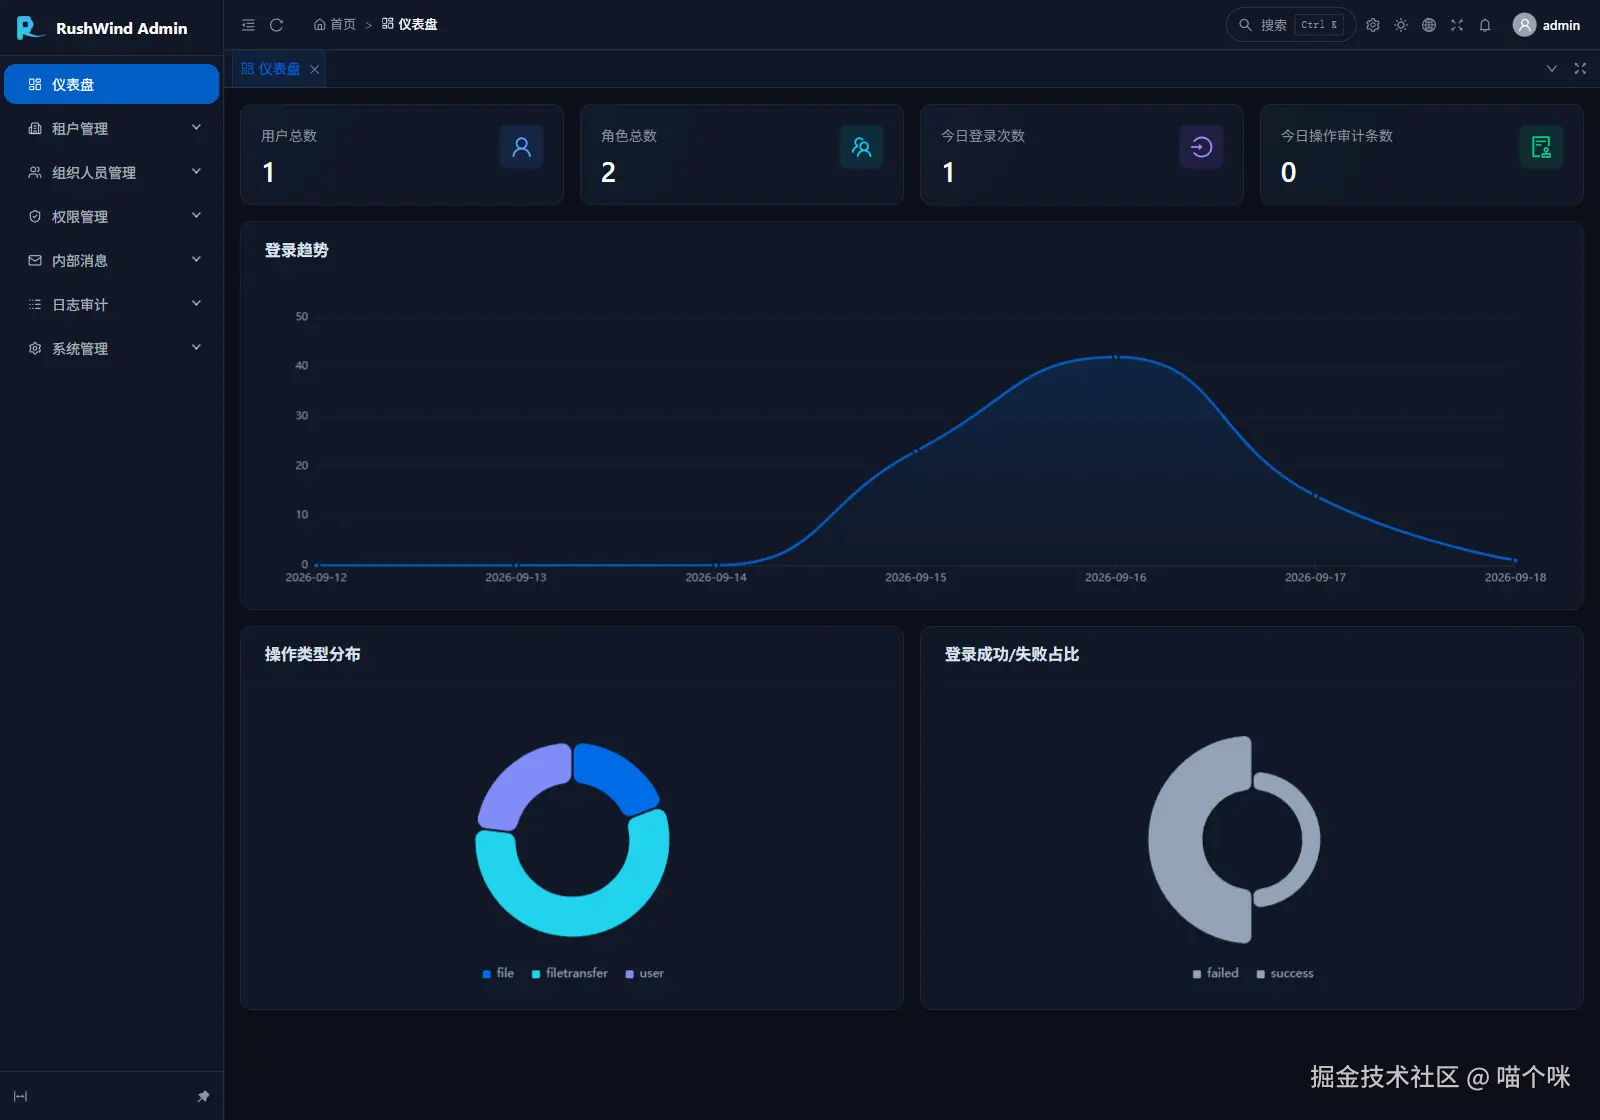The width and height of the screenshot is (1600, 1120).
Task: Toggle the failed legend item
Action: [x=1216, y=973]
